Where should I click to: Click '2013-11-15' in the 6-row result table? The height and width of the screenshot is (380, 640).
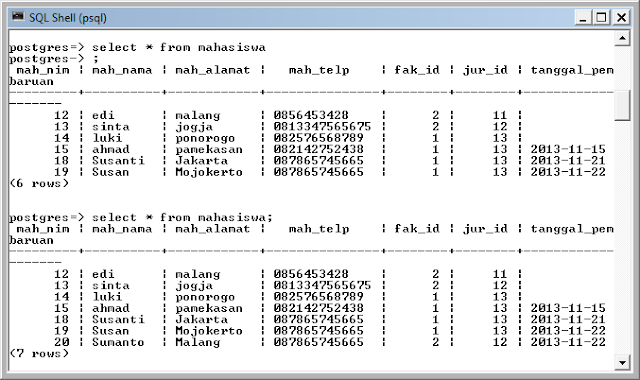coord(568,149)
